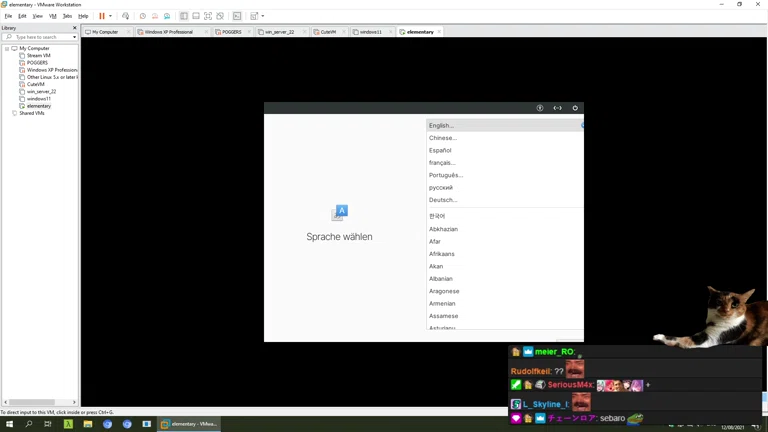Click the stretch guest display icon
768x432 pixels.
click(254, 16)
